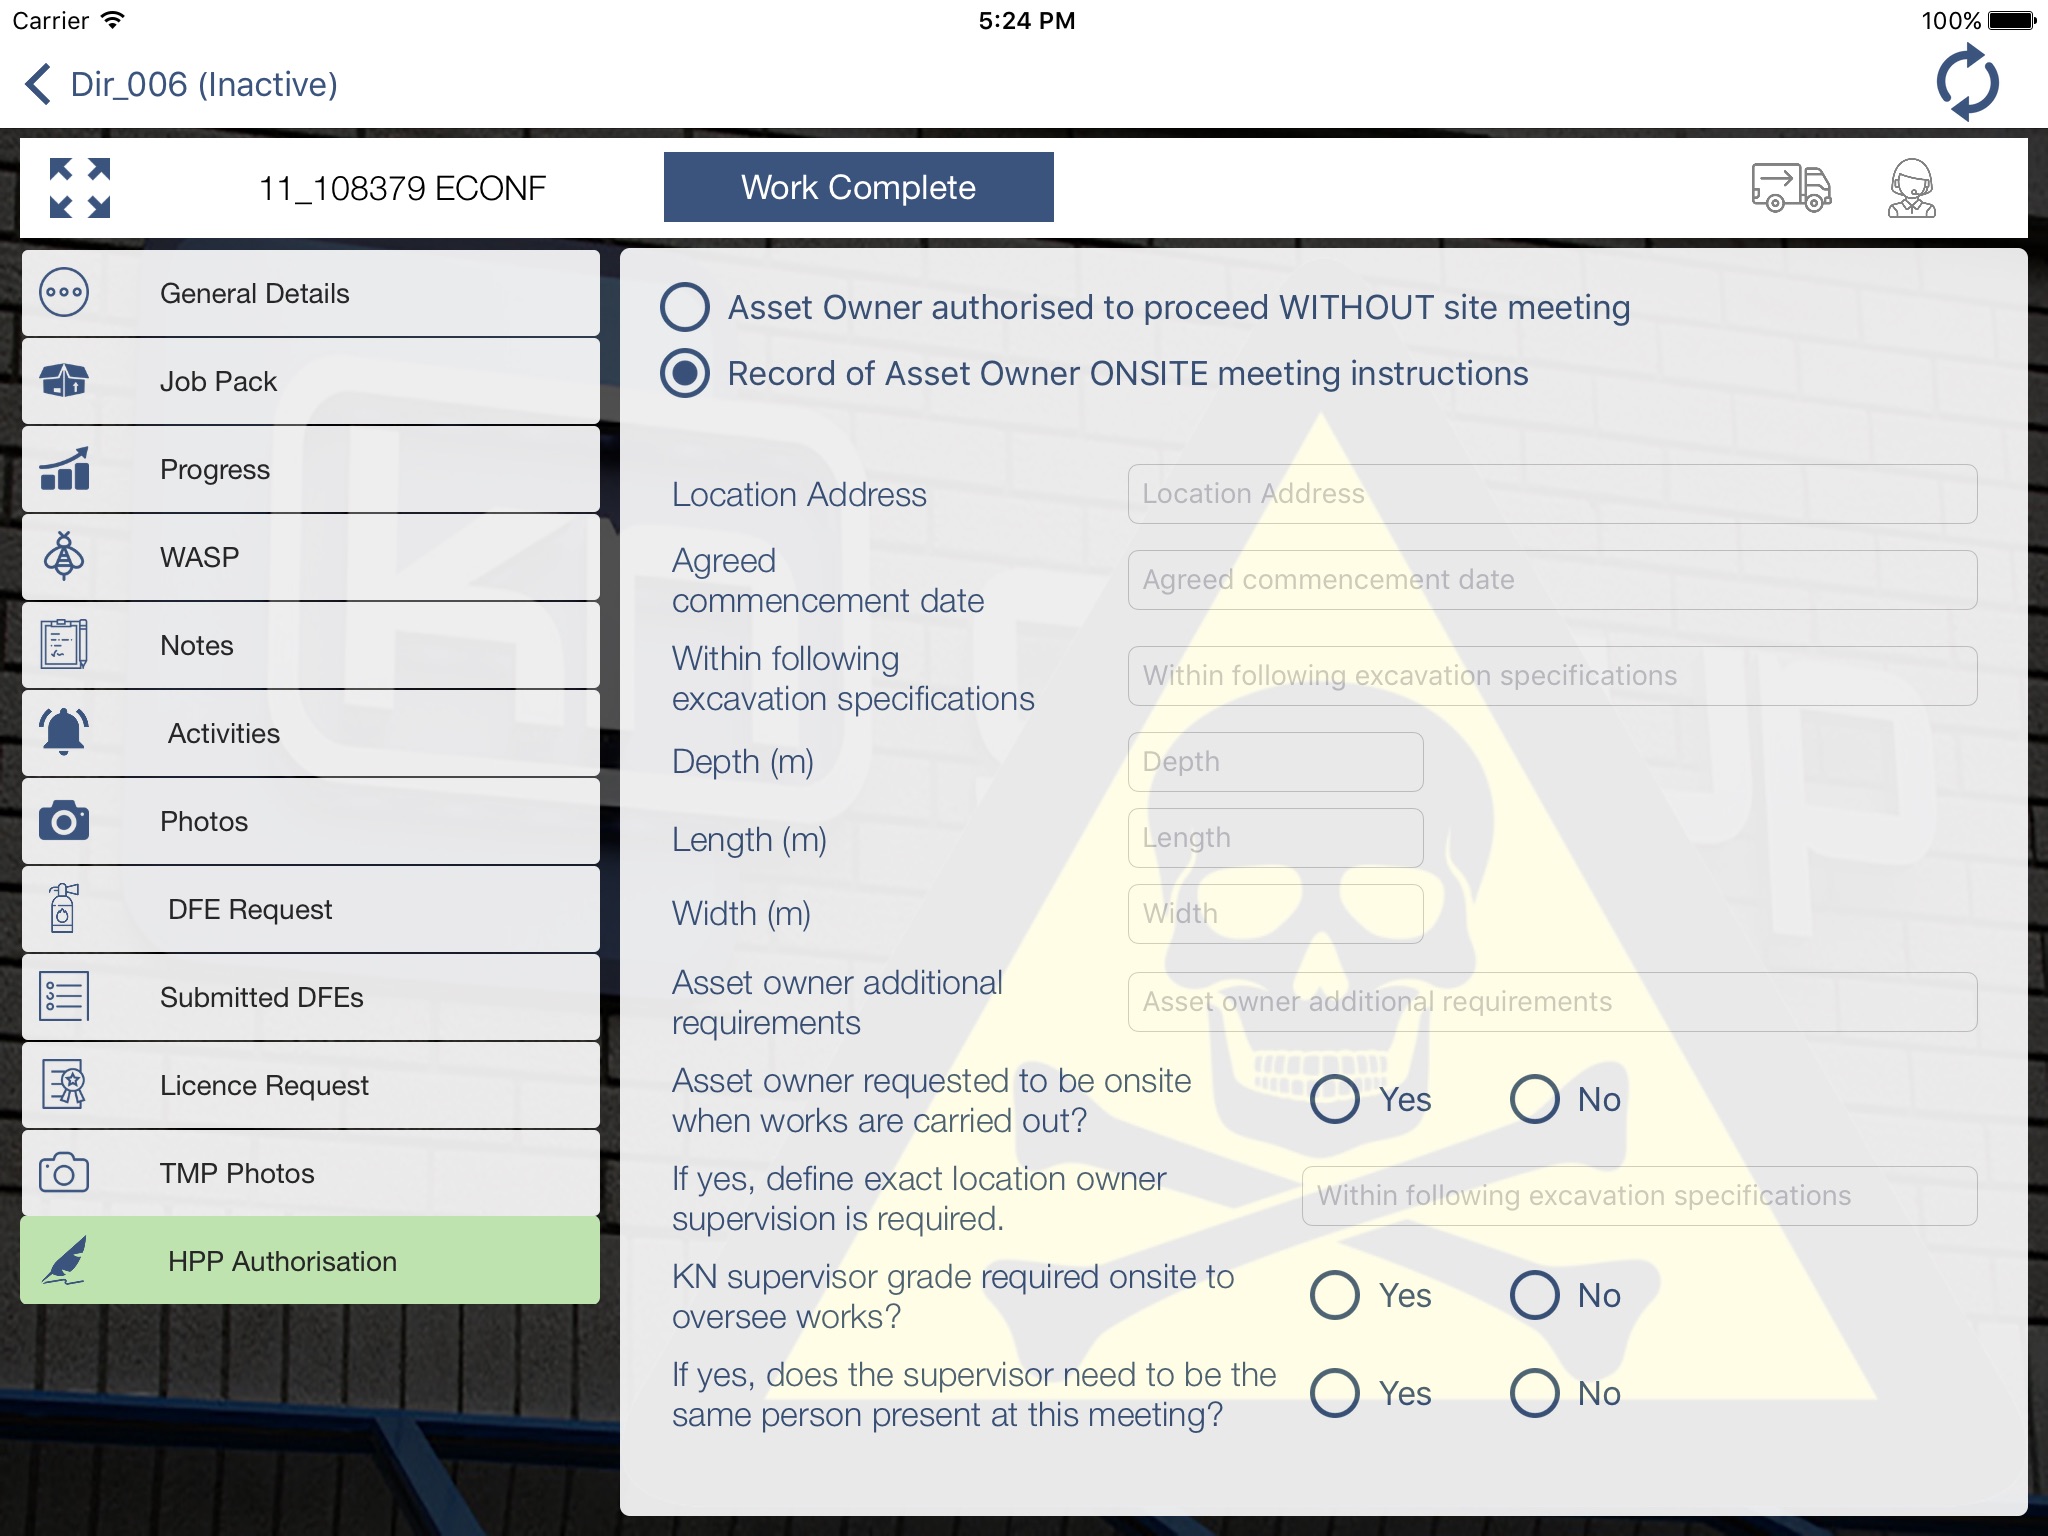
Task: Toggle 'Asset owner requested to be onsite' Yes
Action: click(x=1337, y=1099)
